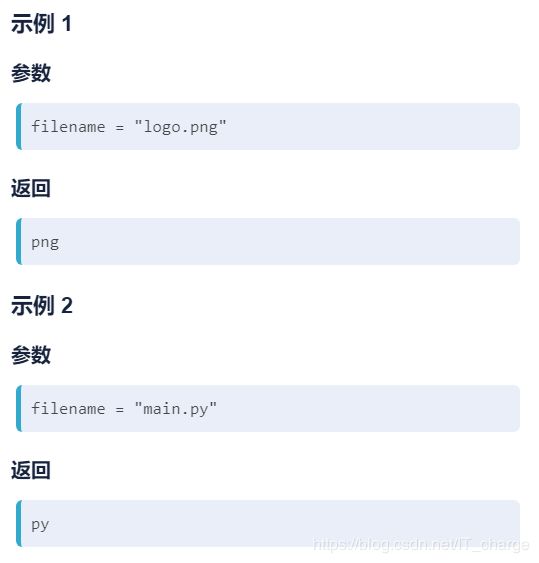539x563 pixels.
Task: Click the equals sign in the main.py line
Action: [x=120, y=409]
